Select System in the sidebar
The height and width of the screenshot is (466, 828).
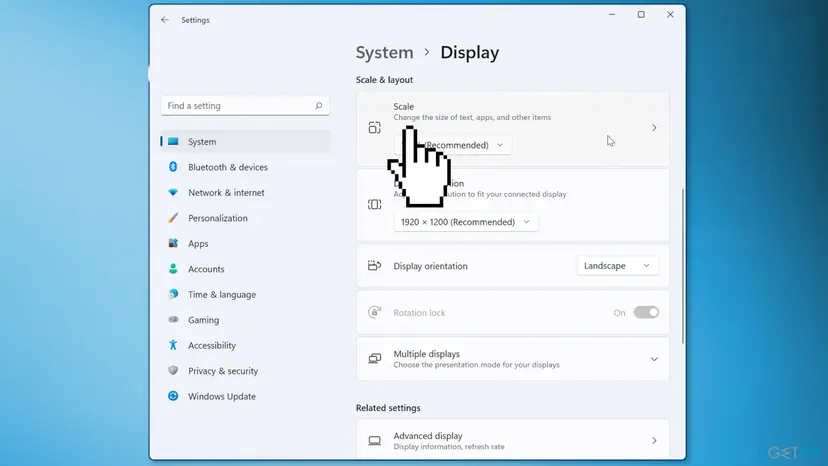coord(245,142)
